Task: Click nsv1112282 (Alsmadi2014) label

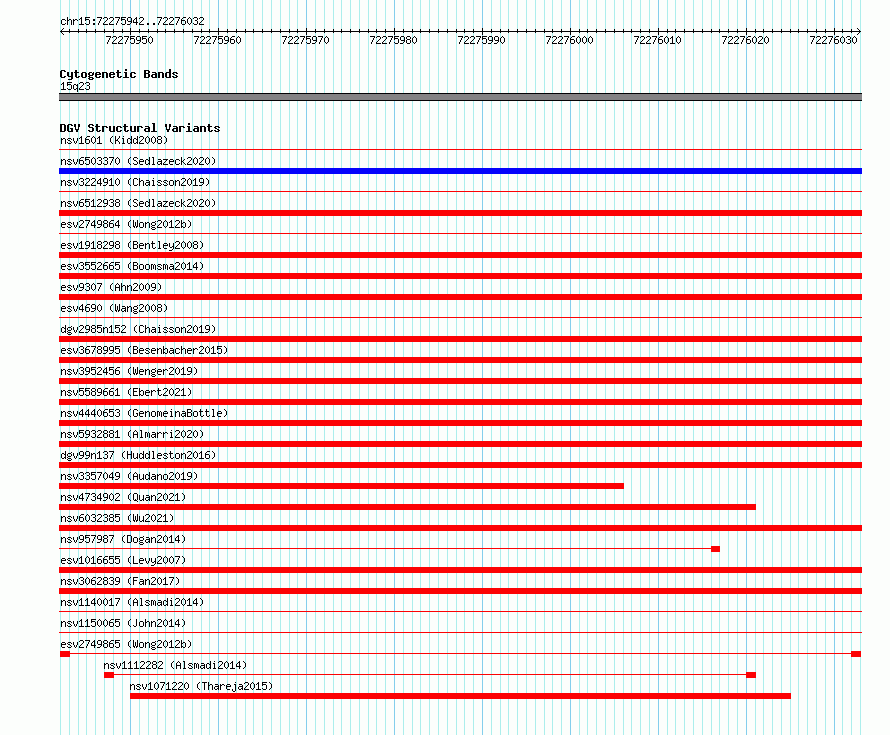Action: pyautogui.click(x=175, y=665)
